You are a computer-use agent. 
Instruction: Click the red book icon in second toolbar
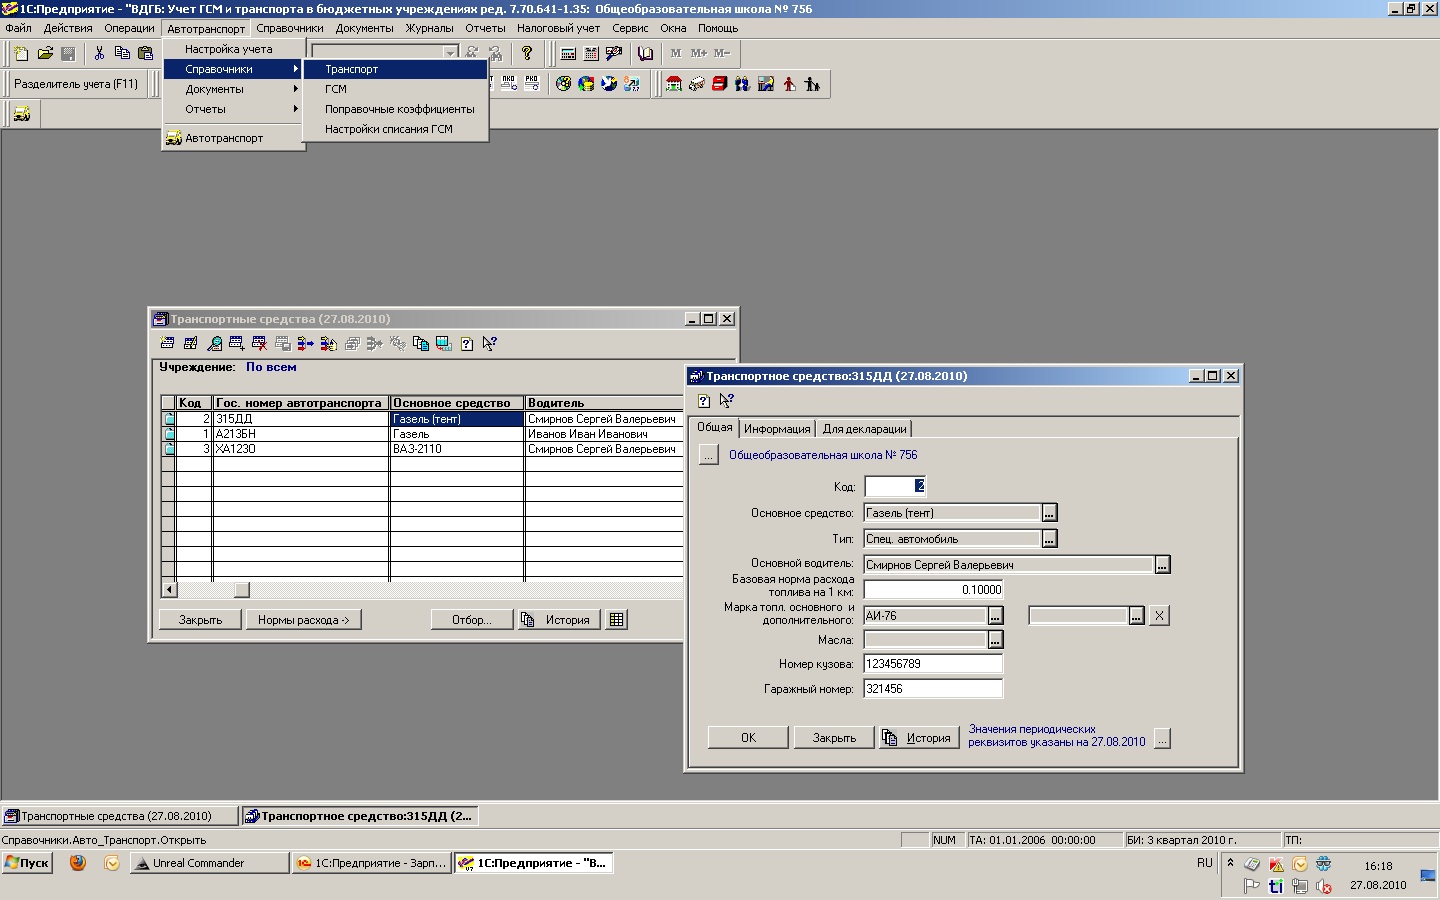click(719, 84)
